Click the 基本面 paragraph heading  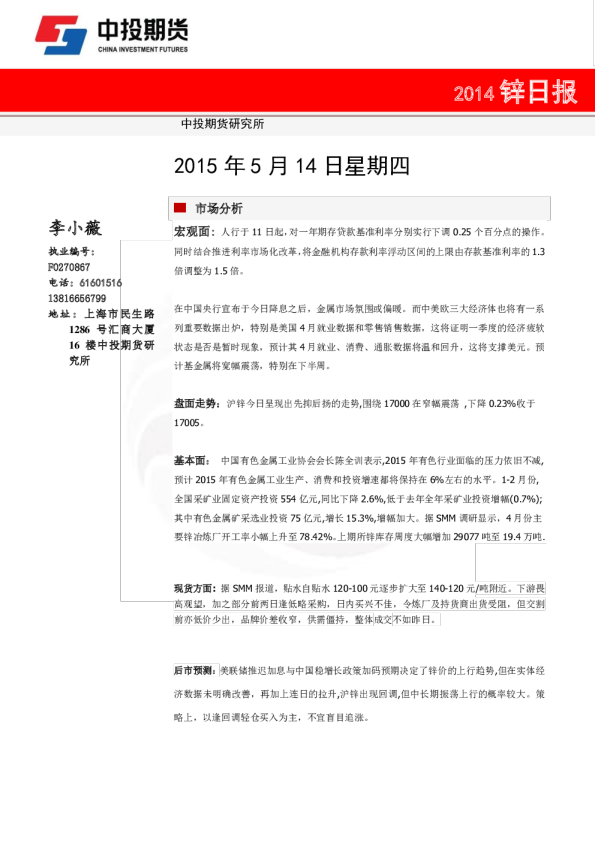coord(192,460)
